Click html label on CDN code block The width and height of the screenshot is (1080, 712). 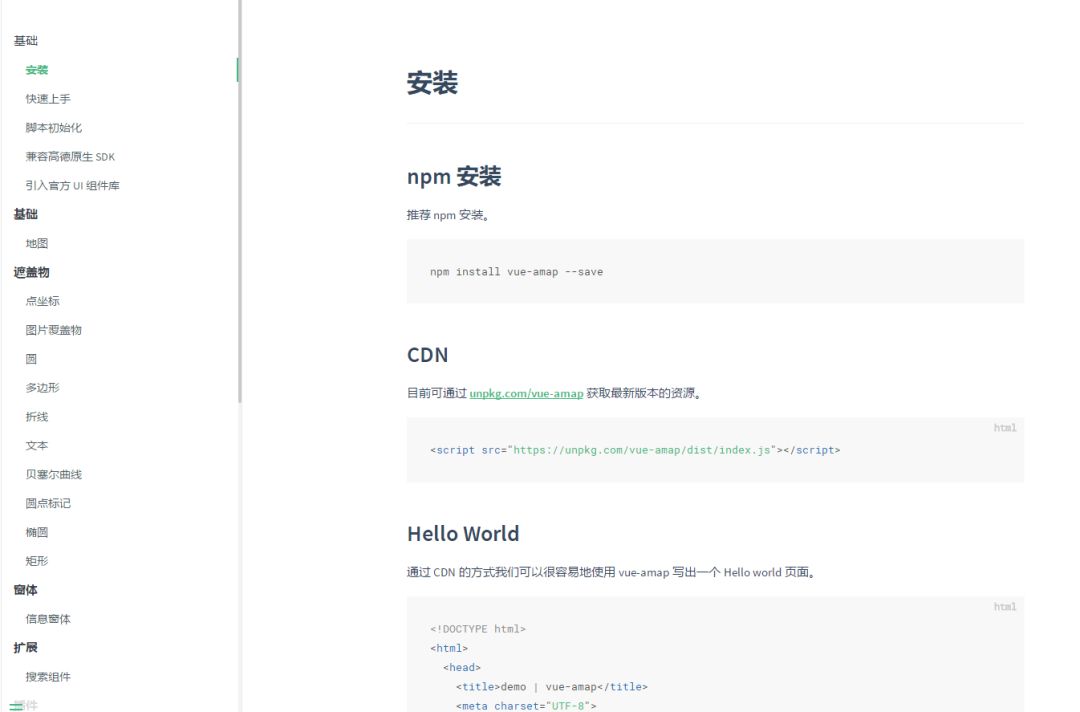(x=1005, y=428)
